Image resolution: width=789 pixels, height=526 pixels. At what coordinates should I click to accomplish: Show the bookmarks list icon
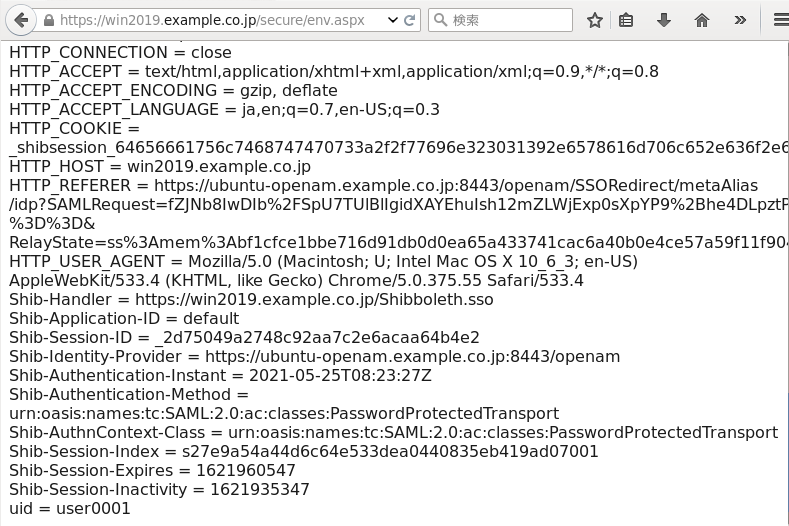click(x=626, y=20)
